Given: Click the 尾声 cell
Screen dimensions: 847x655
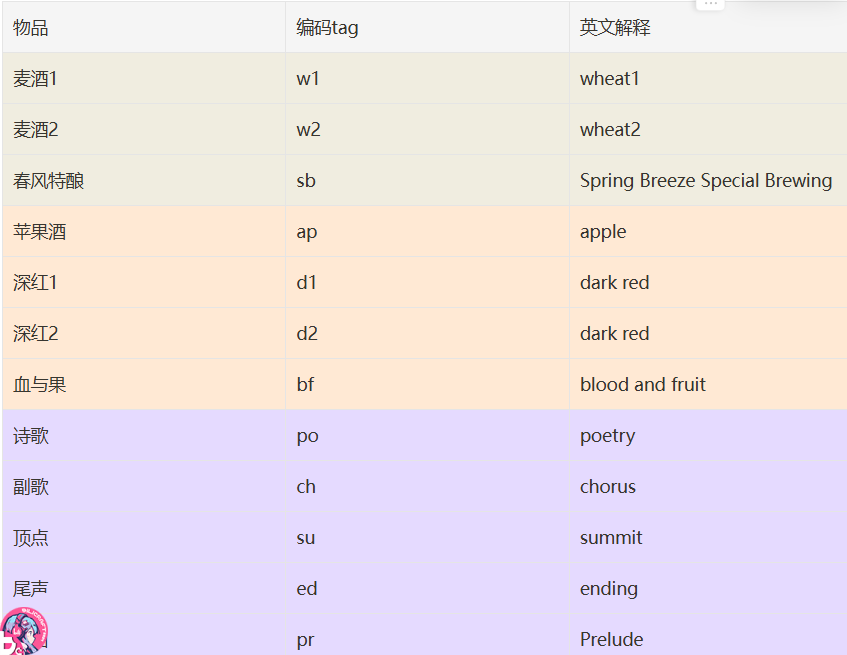Looking at the screenshot, I should 31,589.
